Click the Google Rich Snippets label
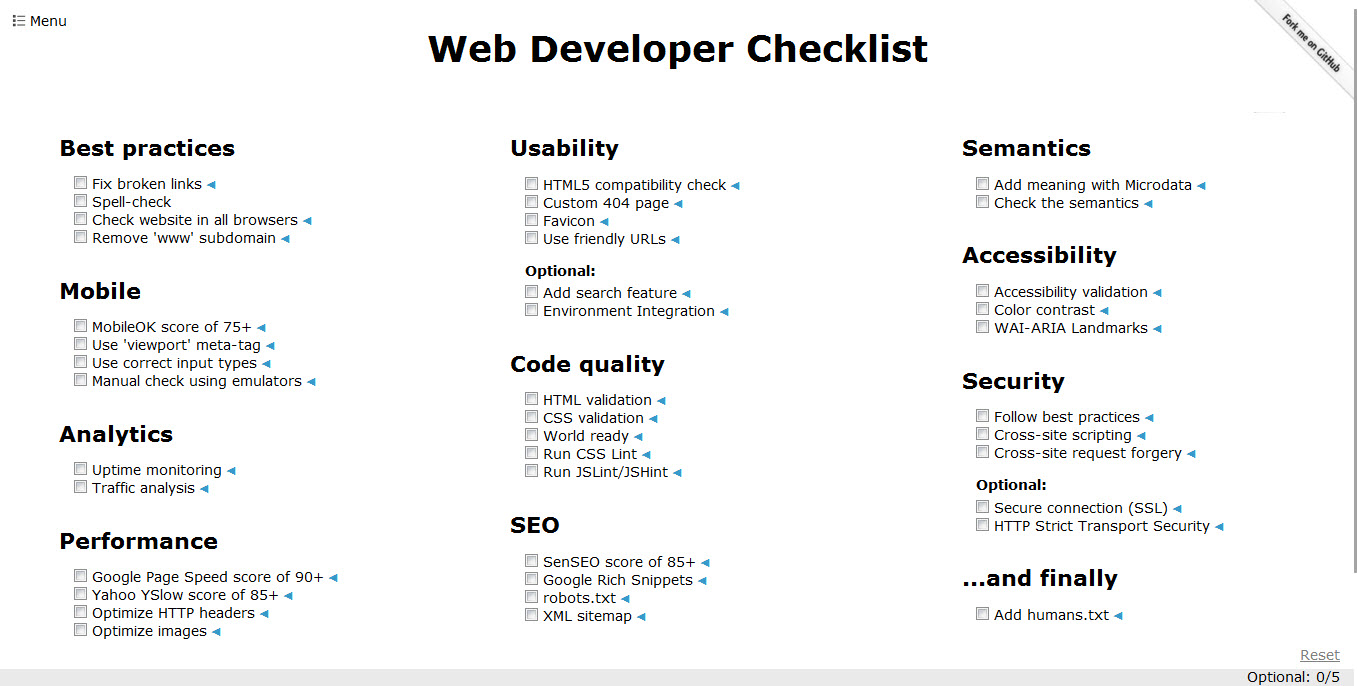Viewport: 1357px width, 686px height. coord(617,580)
